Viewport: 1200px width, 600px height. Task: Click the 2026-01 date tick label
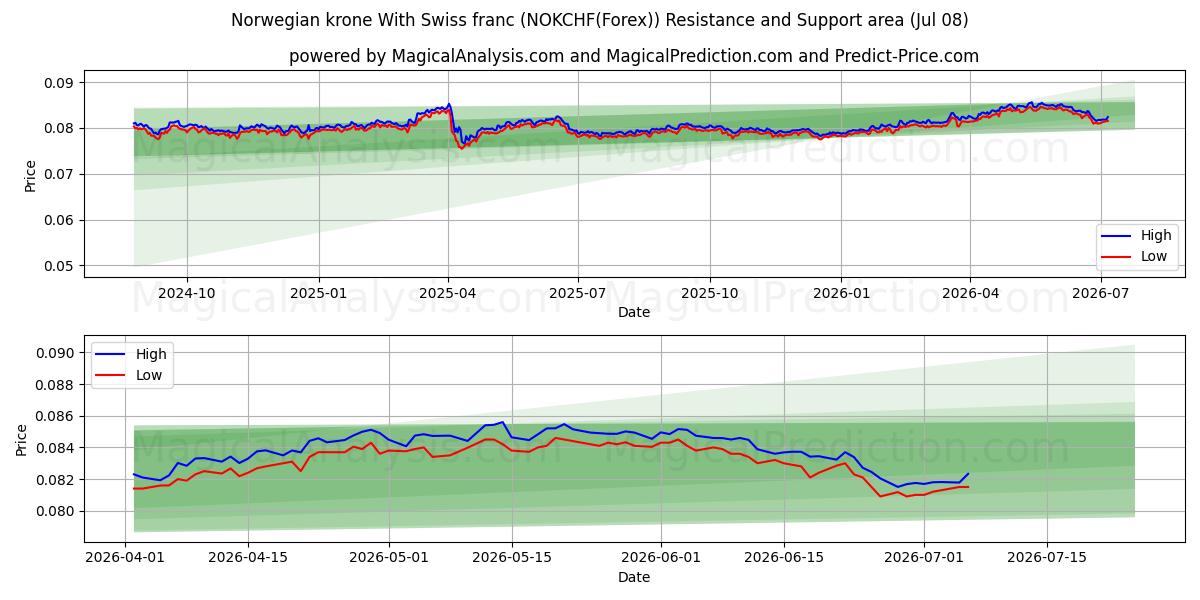(x=841, y=293)
